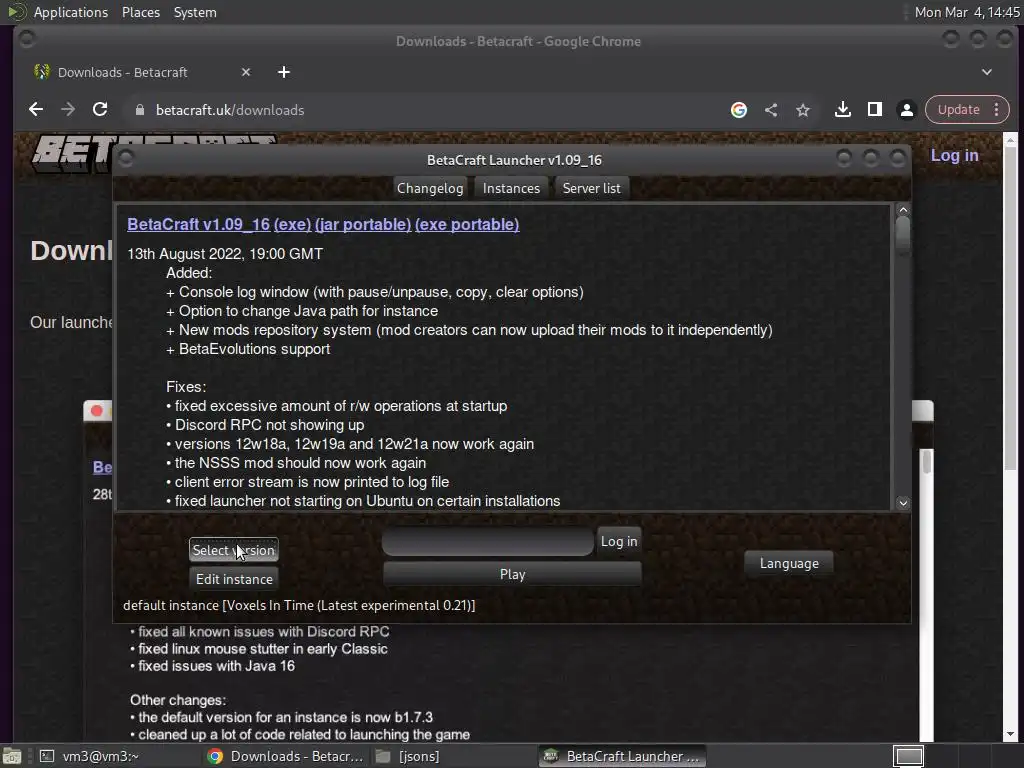Click changelog scrollbar up arrow
Image resolution: width=1024 pixels, height=768 pixels.
coord(903,210)
